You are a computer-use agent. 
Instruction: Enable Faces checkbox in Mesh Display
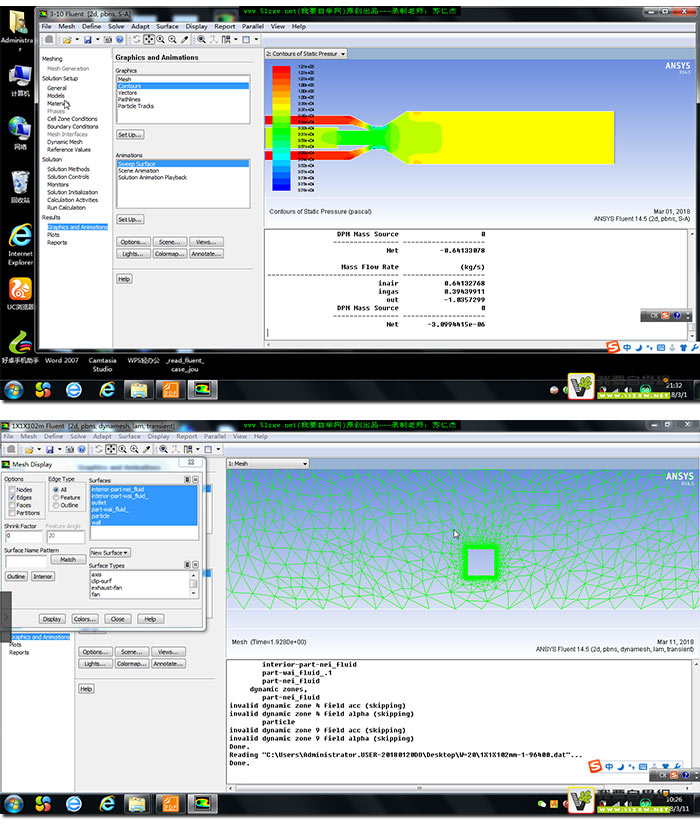12,505
